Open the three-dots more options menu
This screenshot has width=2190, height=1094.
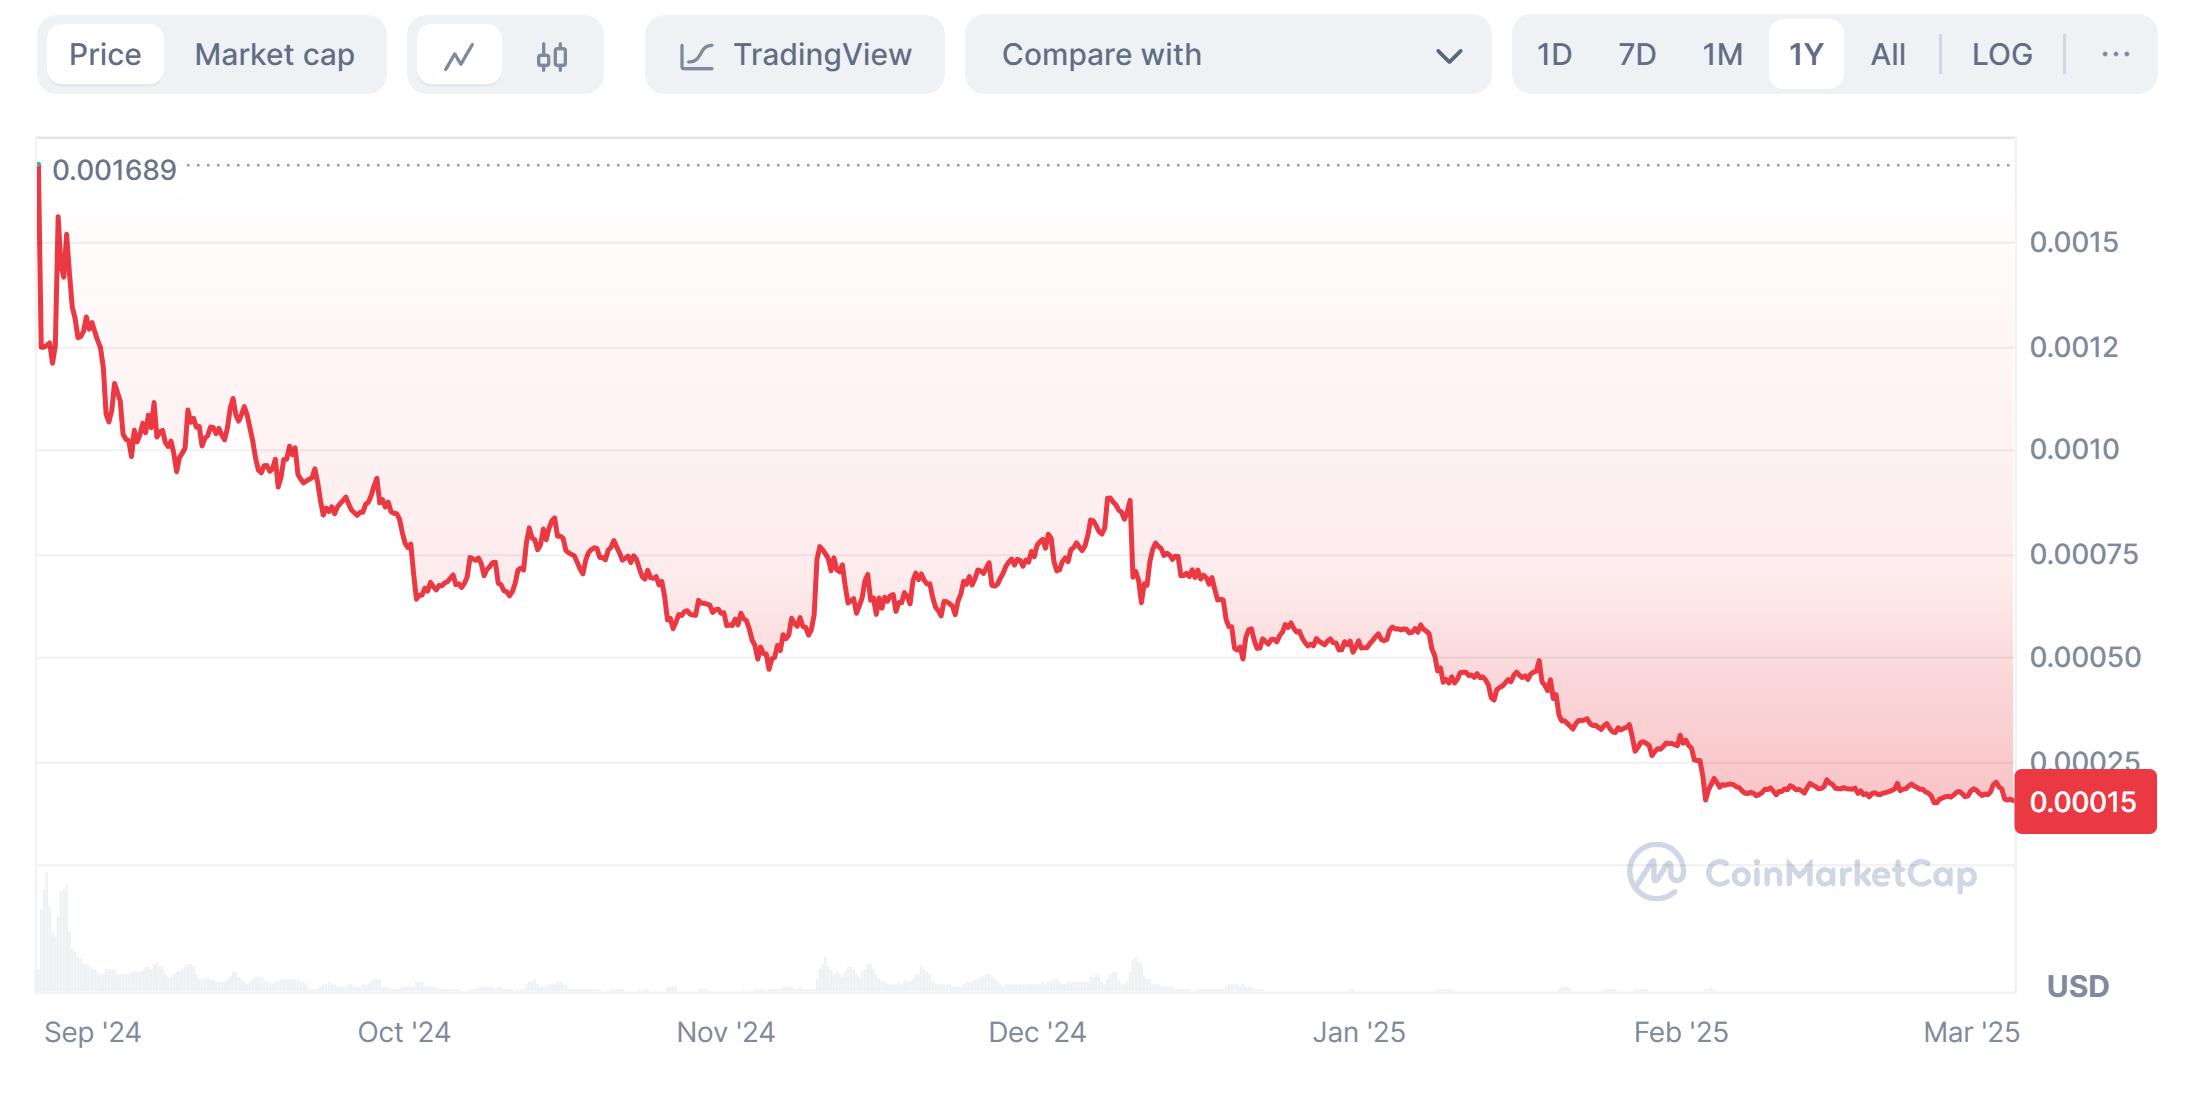click(x=2115, y=55)
